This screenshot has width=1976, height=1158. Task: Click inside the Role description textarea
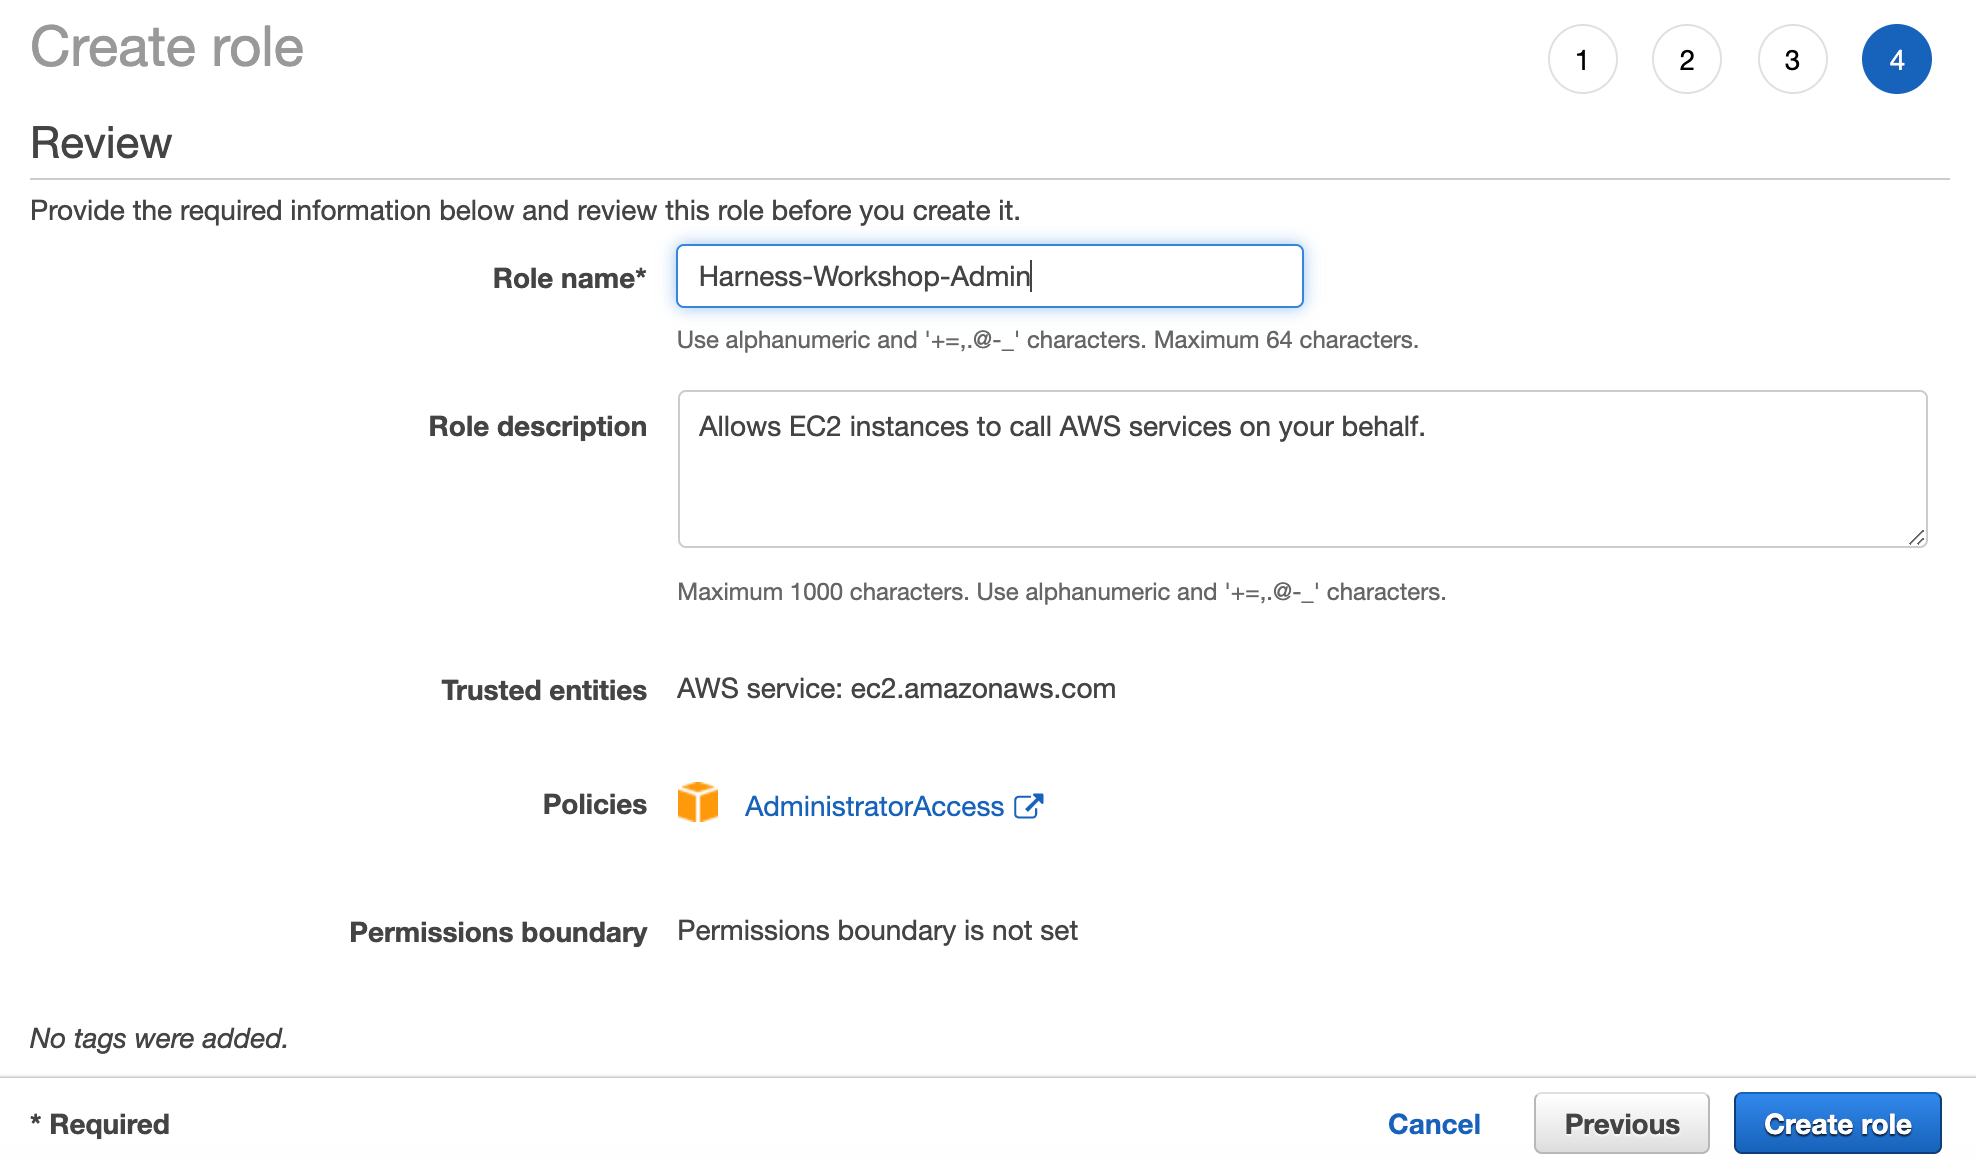1302,469
